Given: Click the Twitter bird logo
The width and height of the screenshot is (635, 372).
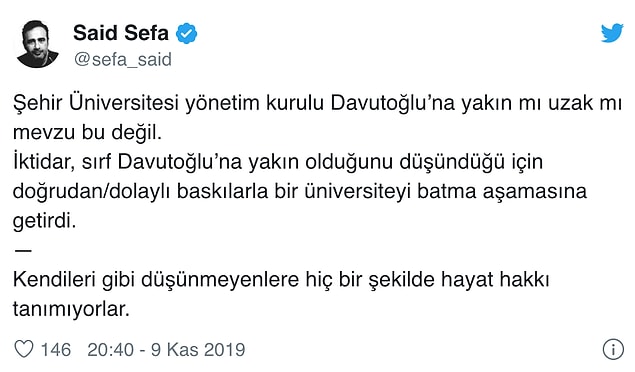Looking at the screenshot, I should (612, 33).
